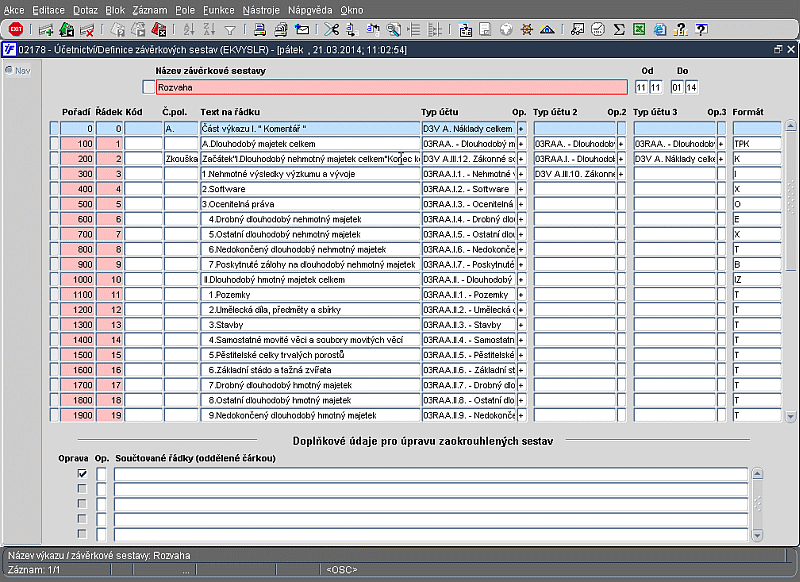The width and height of the screenshot is (800, 582).
Task: Restore the inner form window
Action: [778, 49]
